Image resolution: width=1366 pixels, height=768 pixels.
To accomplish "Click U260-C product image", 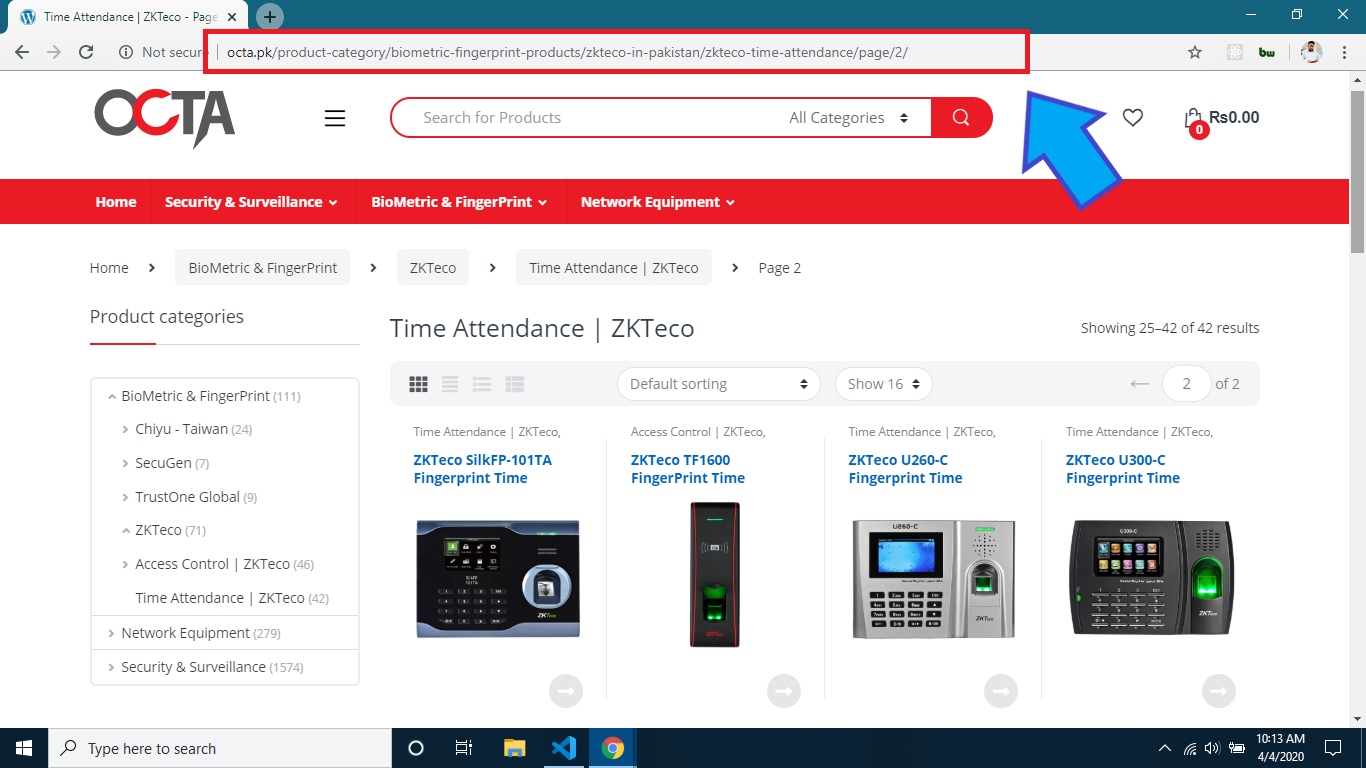I will 933,579.
